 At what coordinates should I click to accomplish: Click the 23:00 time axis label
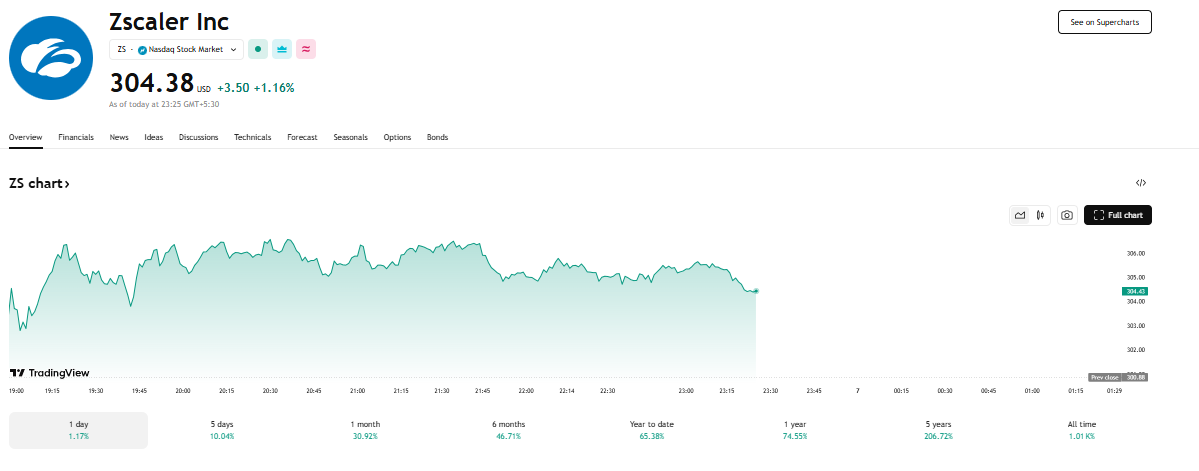point(686,391)
